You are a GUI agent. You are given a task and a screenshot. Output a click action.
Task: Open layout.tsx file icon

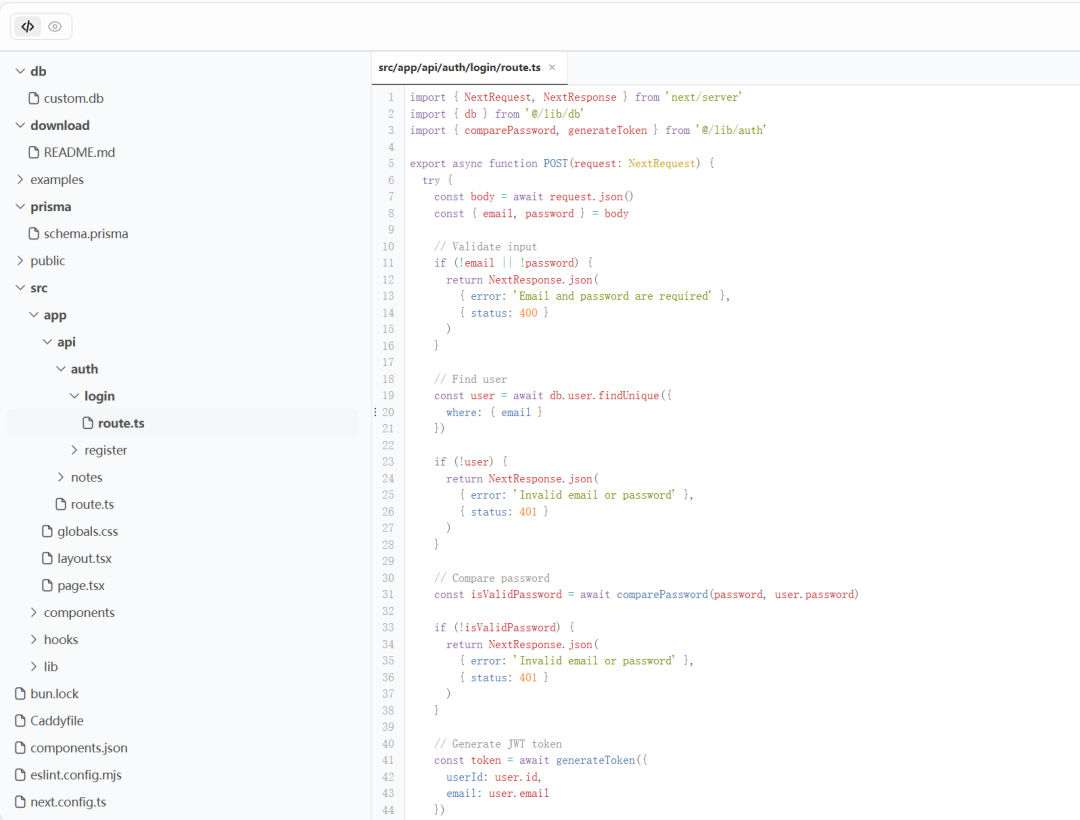(x=47, y=559)
